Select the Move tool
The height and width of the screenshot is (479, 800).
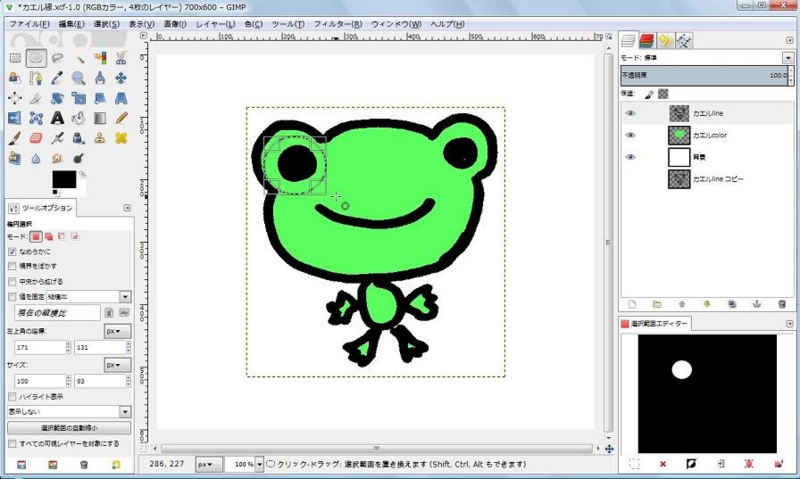coord(121,78)
